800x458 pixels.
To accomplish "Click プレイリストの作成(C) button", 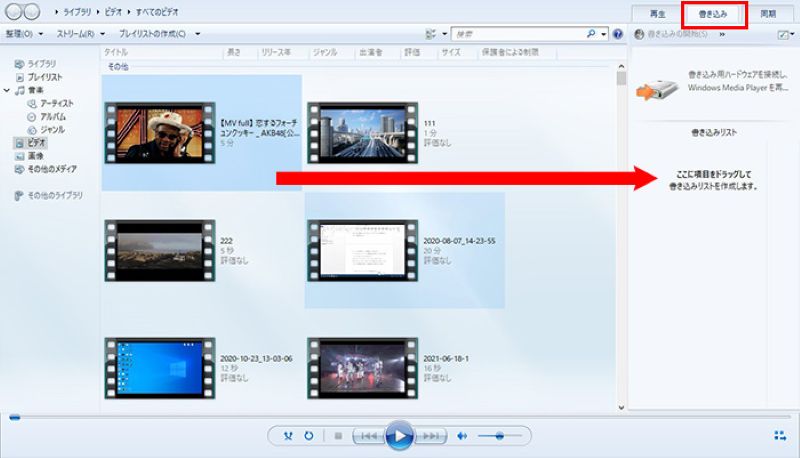I will (x=153, y=34).
